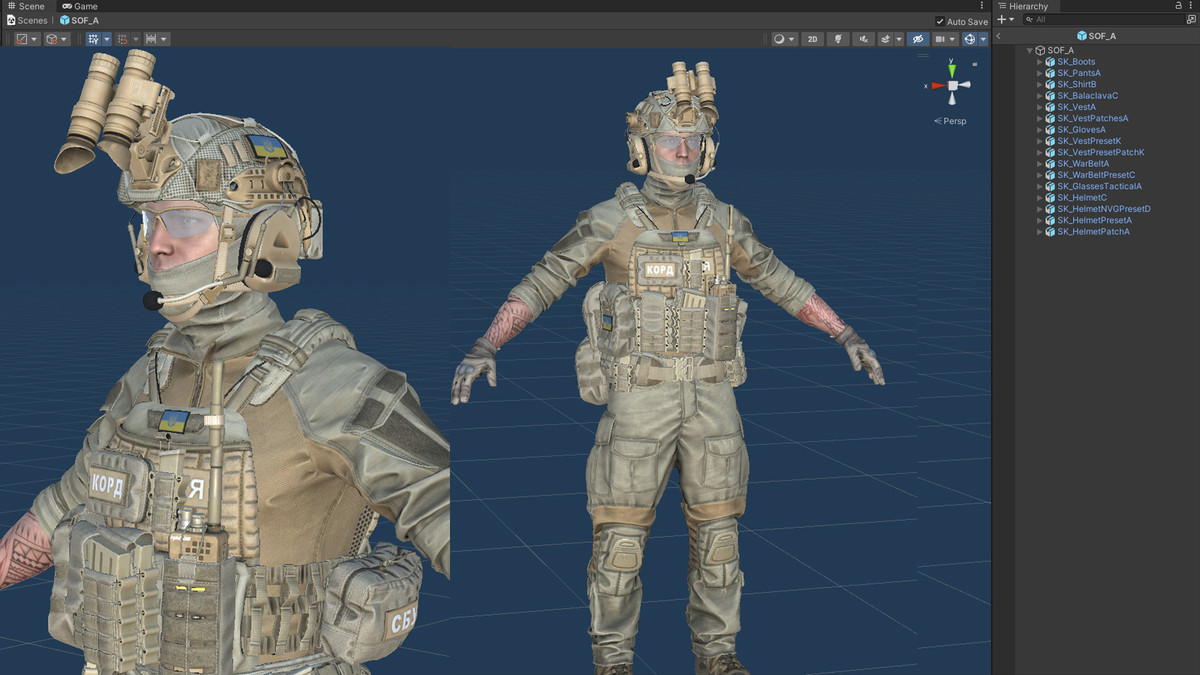Select SK_VestPatchesA in the hierarchy
Screen dimensions: 1200x675
(x=1092, y=119)
